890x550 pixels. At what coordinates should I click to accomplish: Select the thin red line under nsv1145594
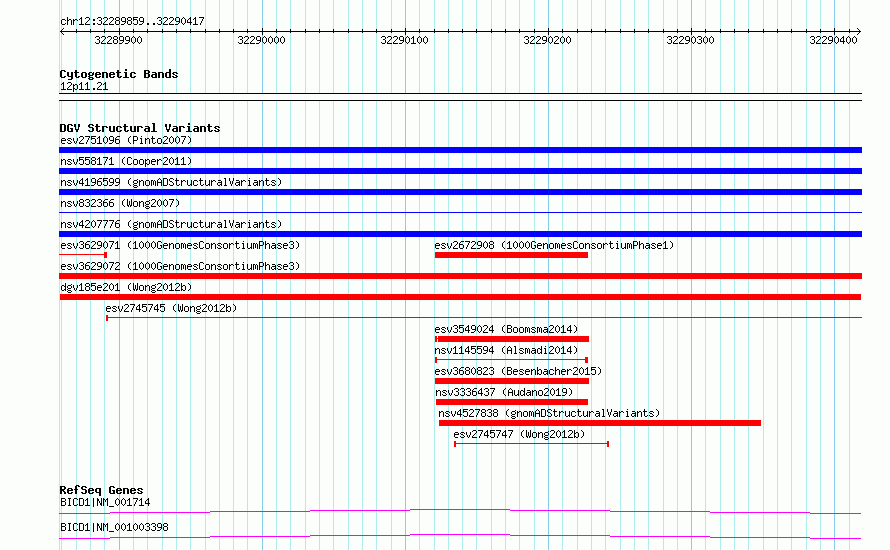511,360
